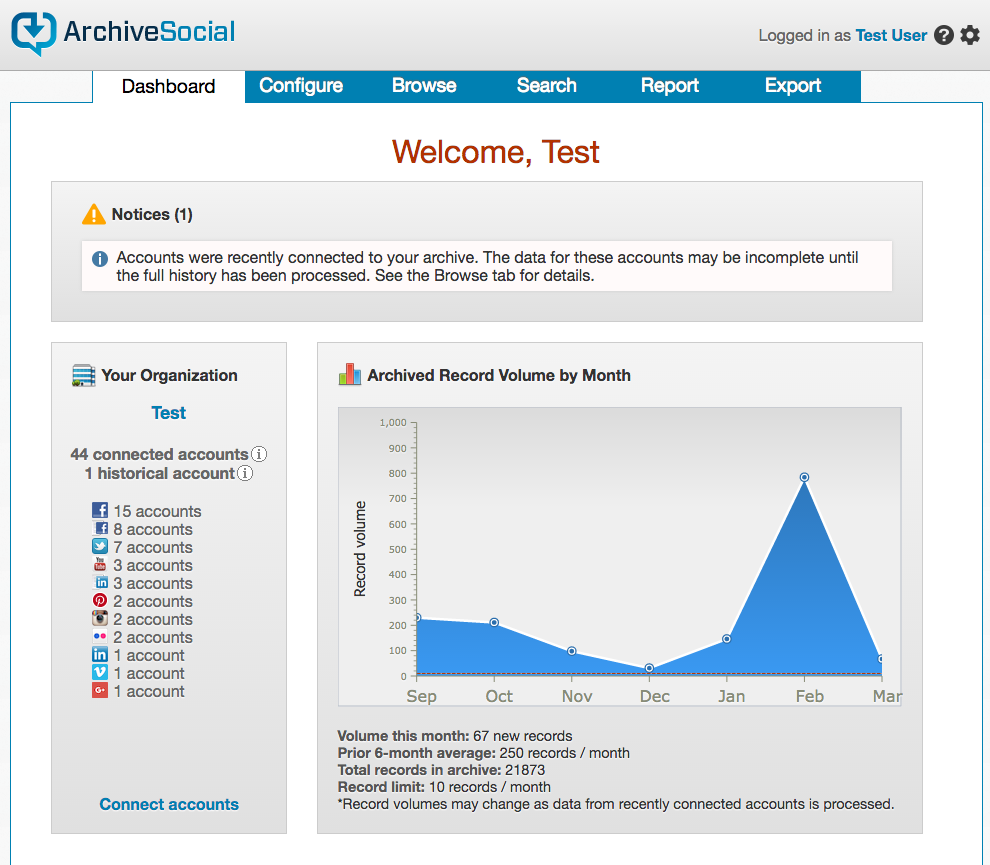Viewport: 990px width, 865px height.
Task: Go to the Search tab
Action: click(547, 86)
